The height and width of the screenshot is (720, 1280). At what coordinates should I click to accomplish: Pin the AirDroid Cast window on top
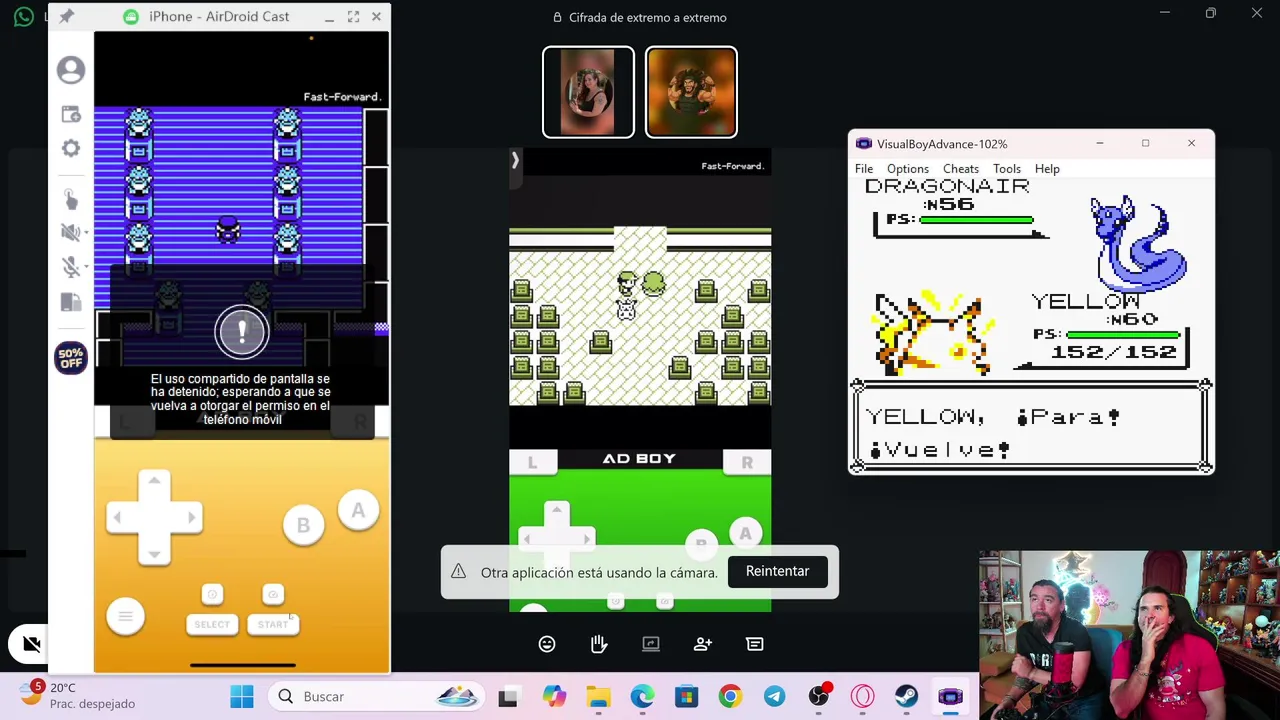[x=66, y=17]
